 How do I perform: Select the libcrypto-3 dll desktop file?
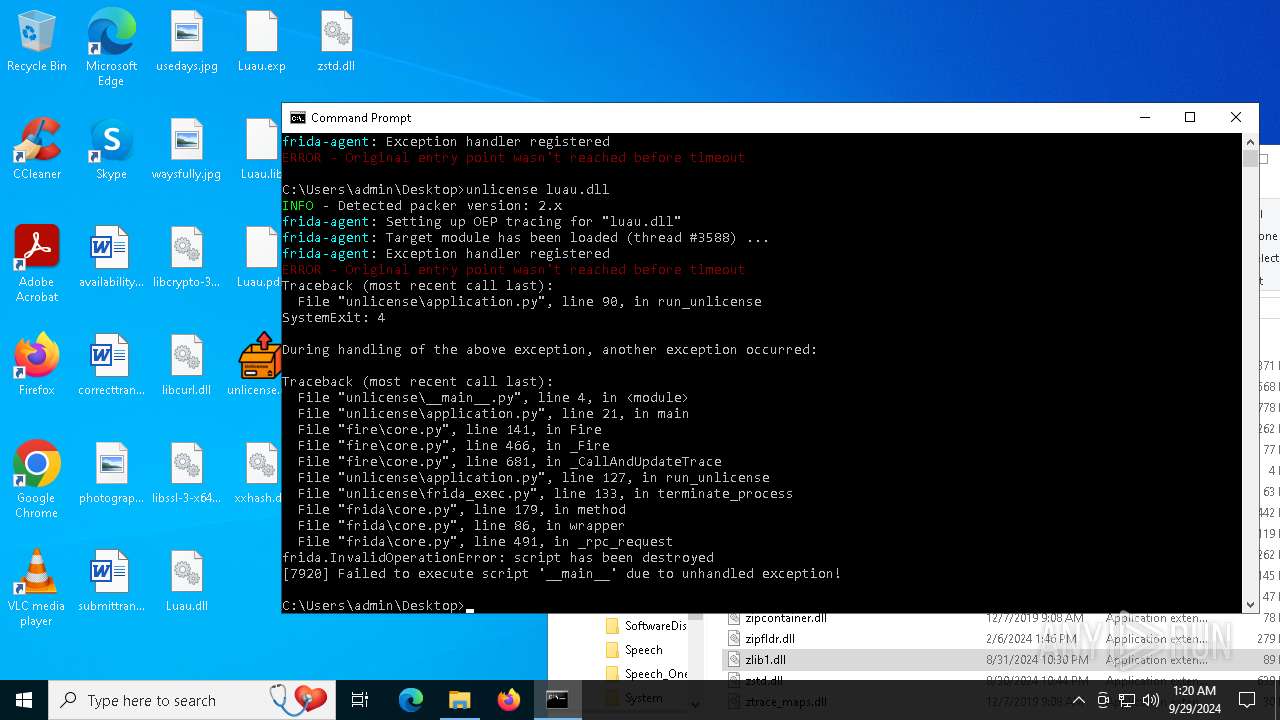(187, 257)
